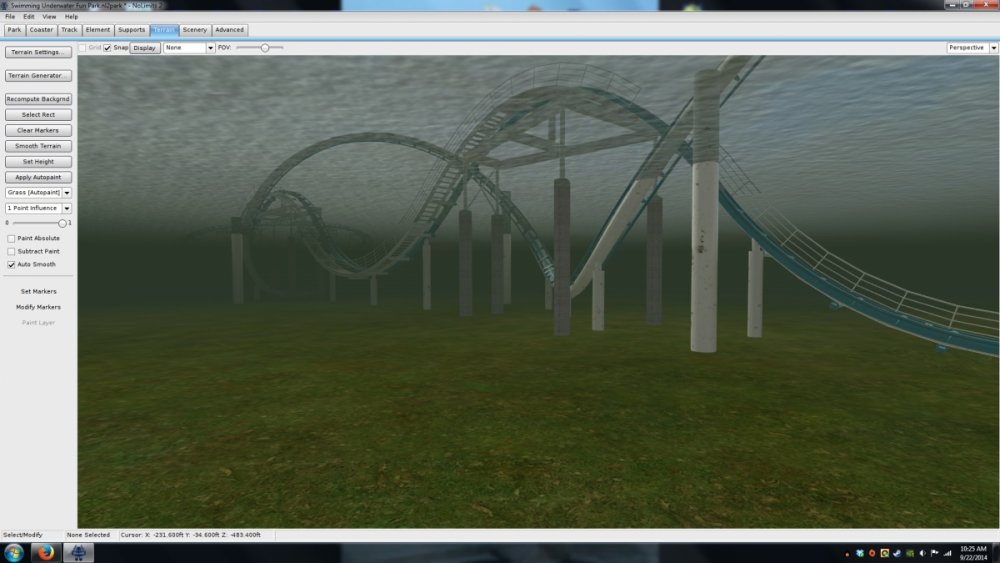Click the Terrain Generator button
The image size is (1000, 563).
pyautogui.click(x=38, y=76)
